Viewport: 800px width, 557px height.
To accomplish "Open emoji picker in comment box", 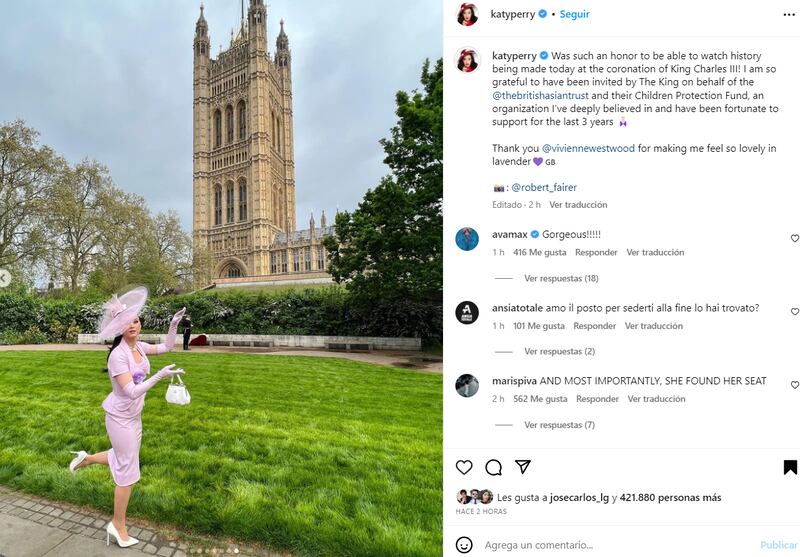I will [x=464, y=545].
